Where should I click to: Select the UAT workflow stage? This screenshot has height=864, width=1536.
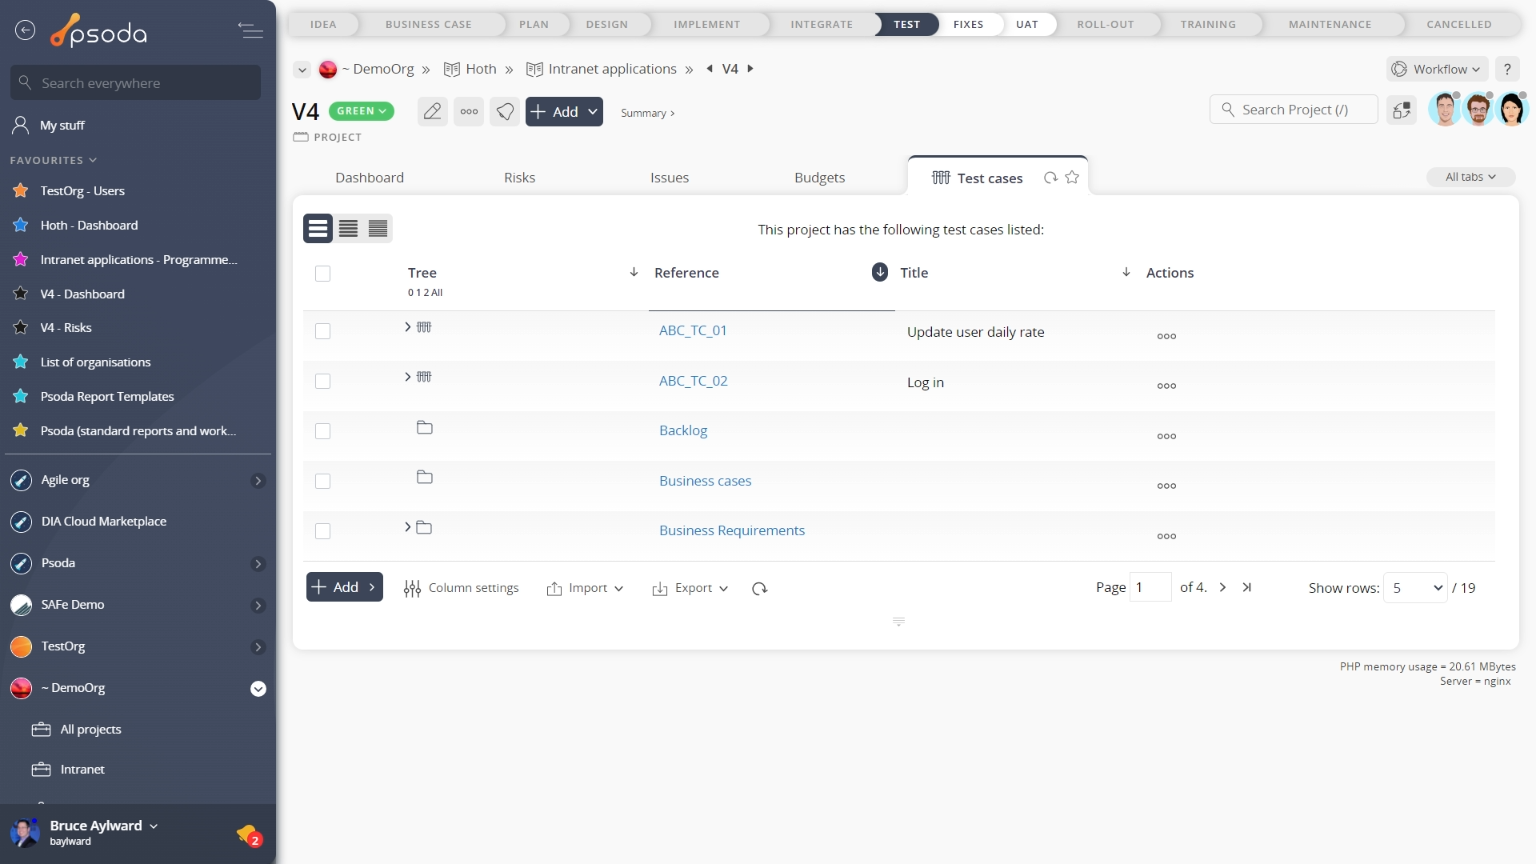point(1027,24)
